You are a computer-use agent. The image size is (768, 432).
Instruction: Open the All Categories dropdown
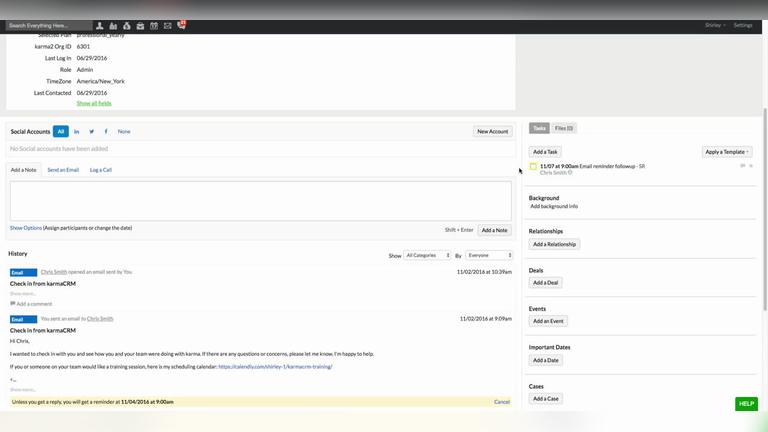click(x=427, y=255)
